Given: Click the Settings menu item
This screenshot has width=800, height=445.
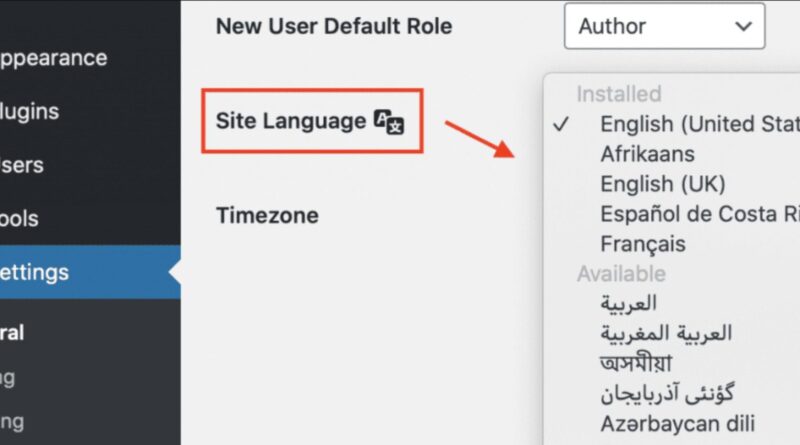Looking at the screenshot, I should pyautogui.click(x=35, y=272).
